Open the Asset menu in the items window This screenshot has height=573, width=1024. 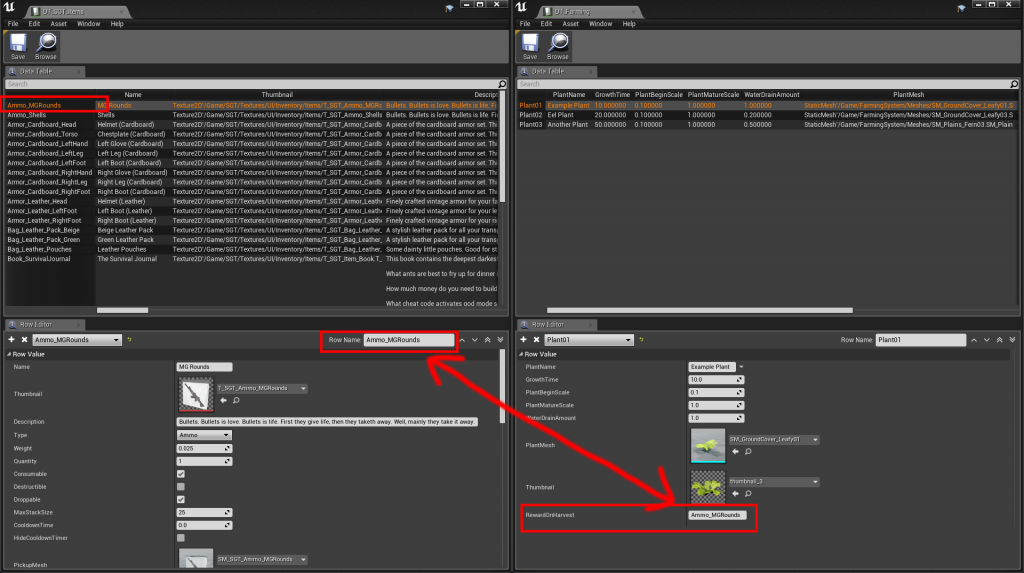pyautogui.click(x=59, y=23)
